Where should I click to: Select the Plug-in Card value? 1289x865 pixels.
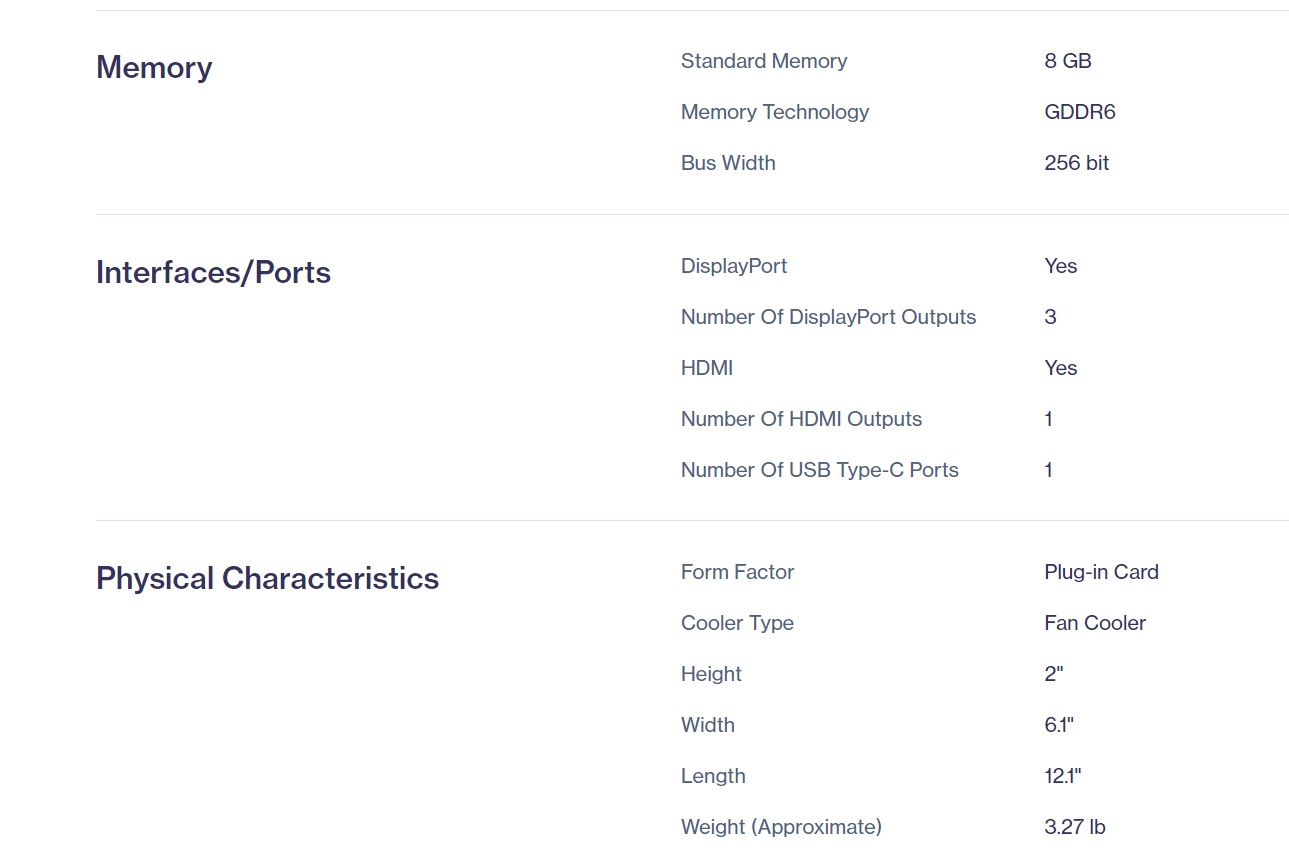click(x=1101, y=572)
